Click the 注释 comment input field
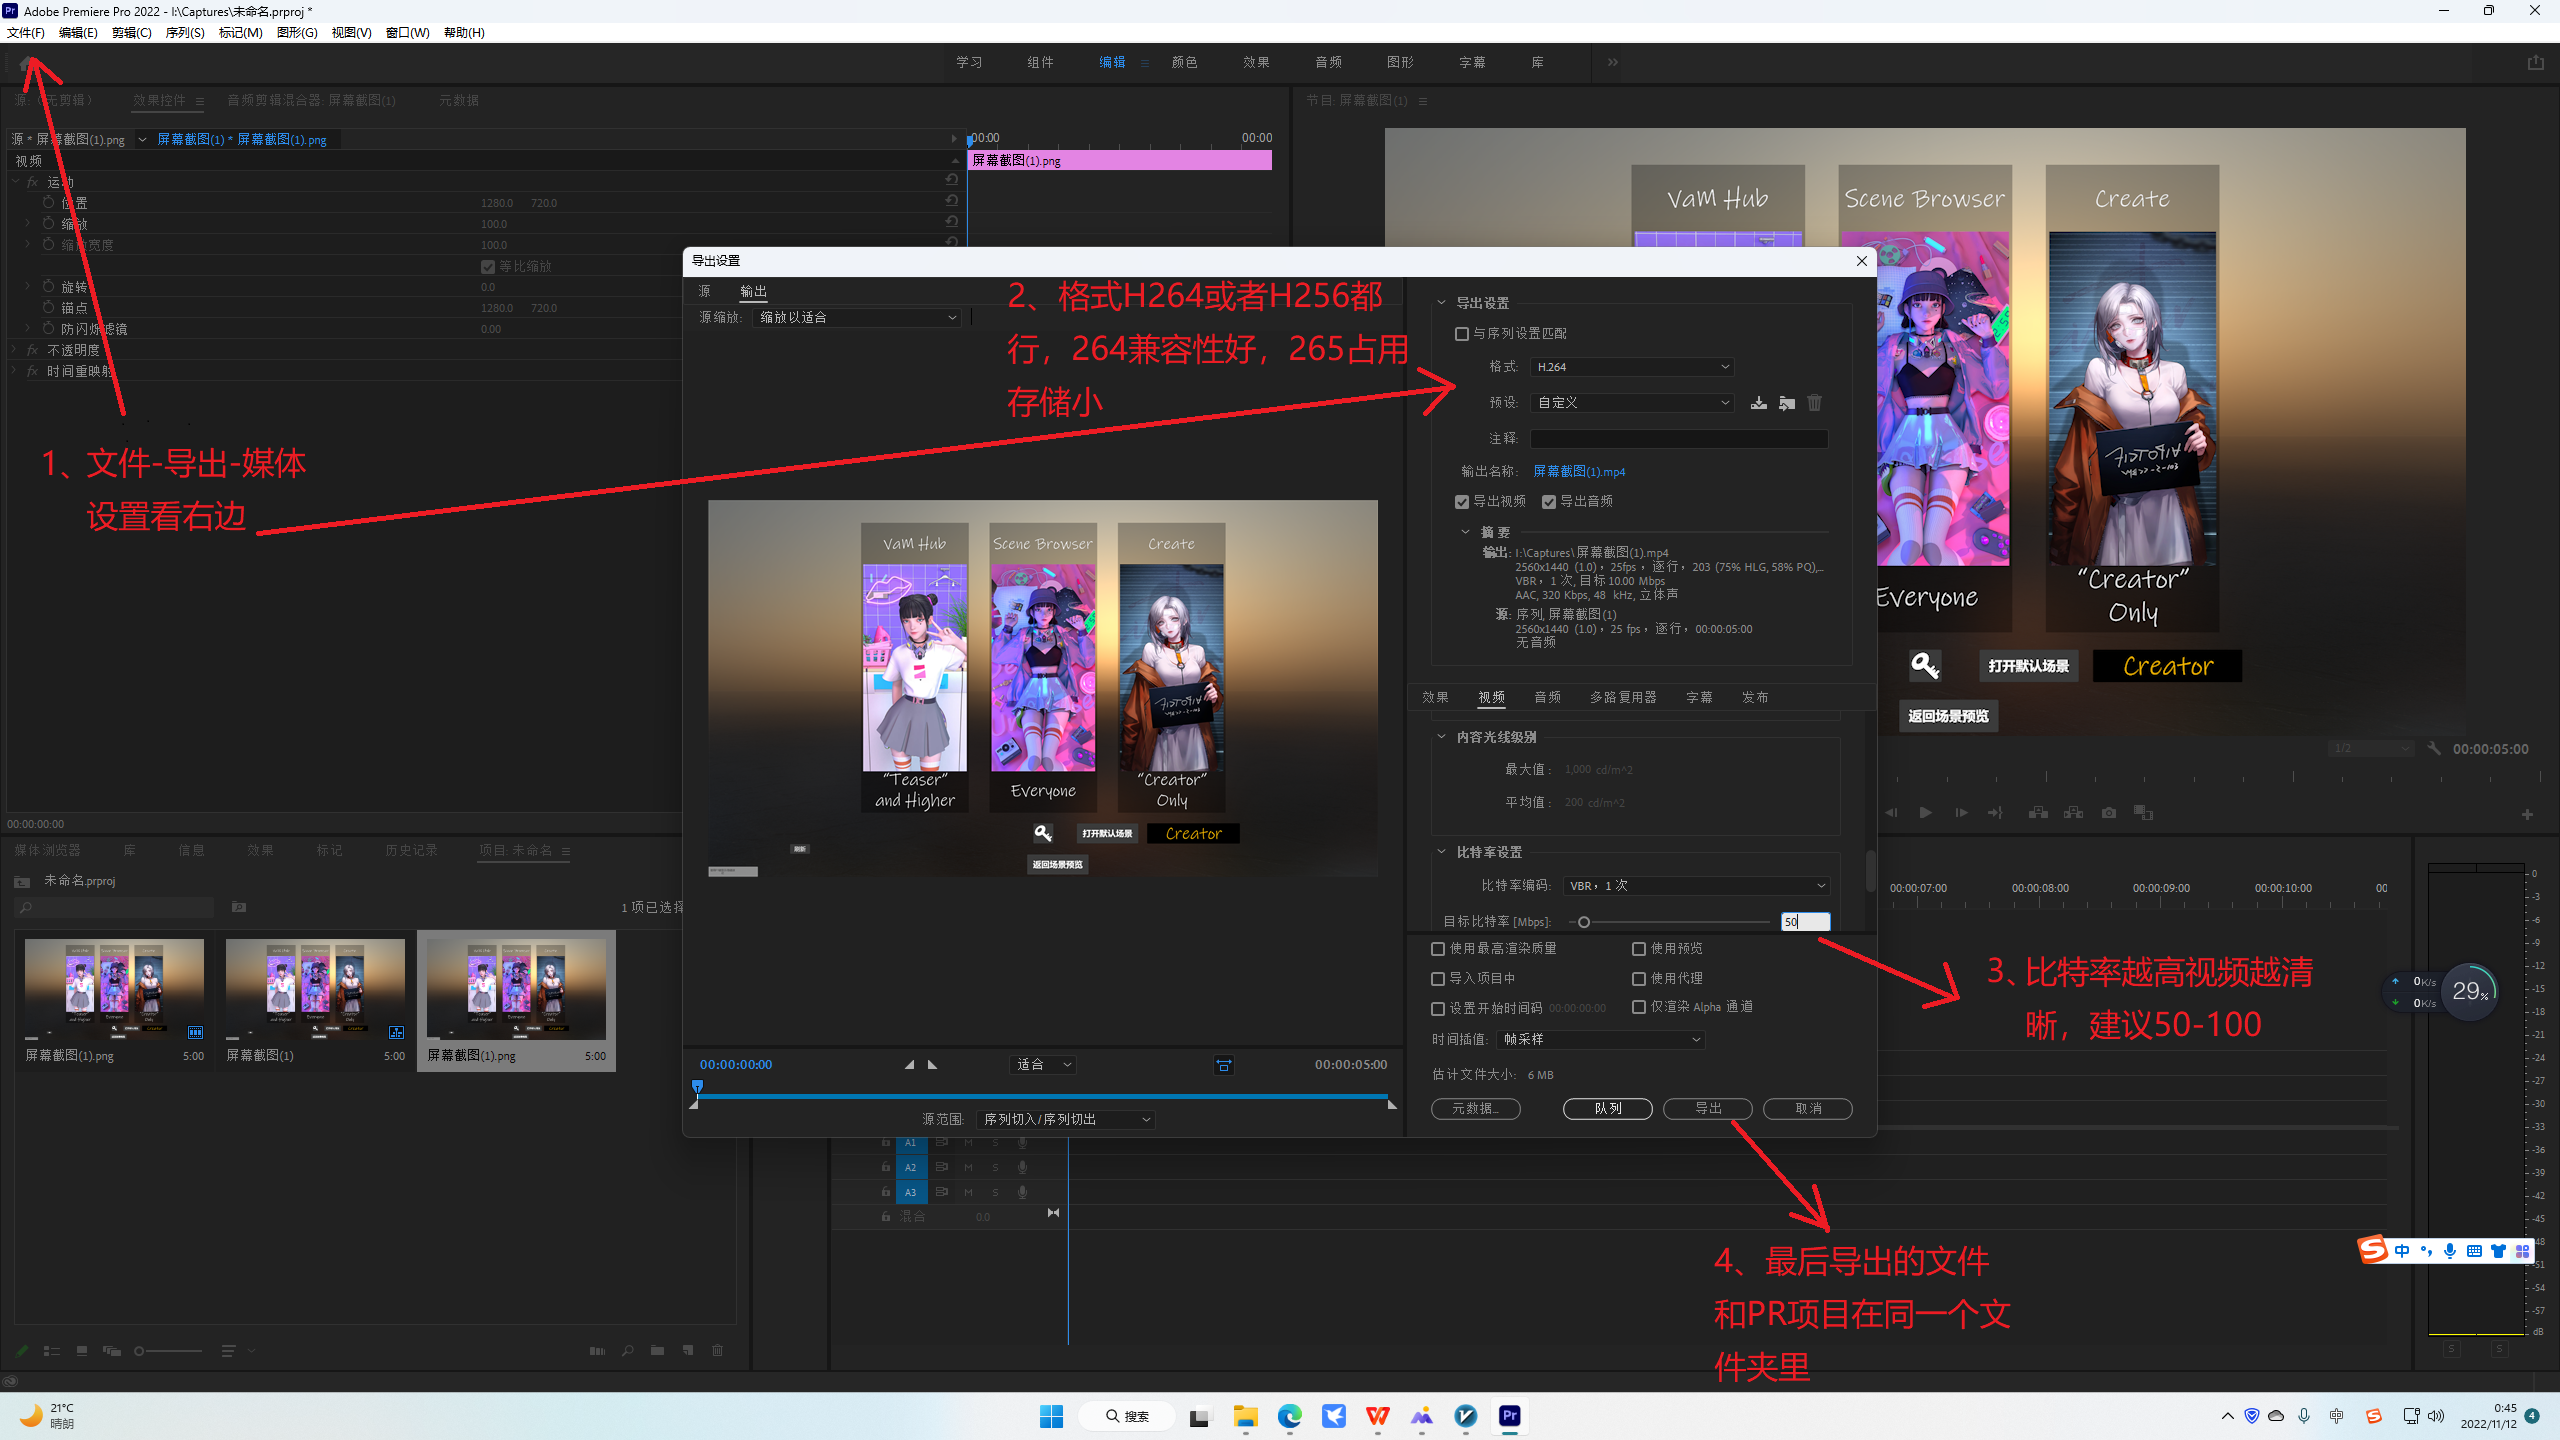The width and height of the screenshot is (2560, 1440). pos(1678,439)
